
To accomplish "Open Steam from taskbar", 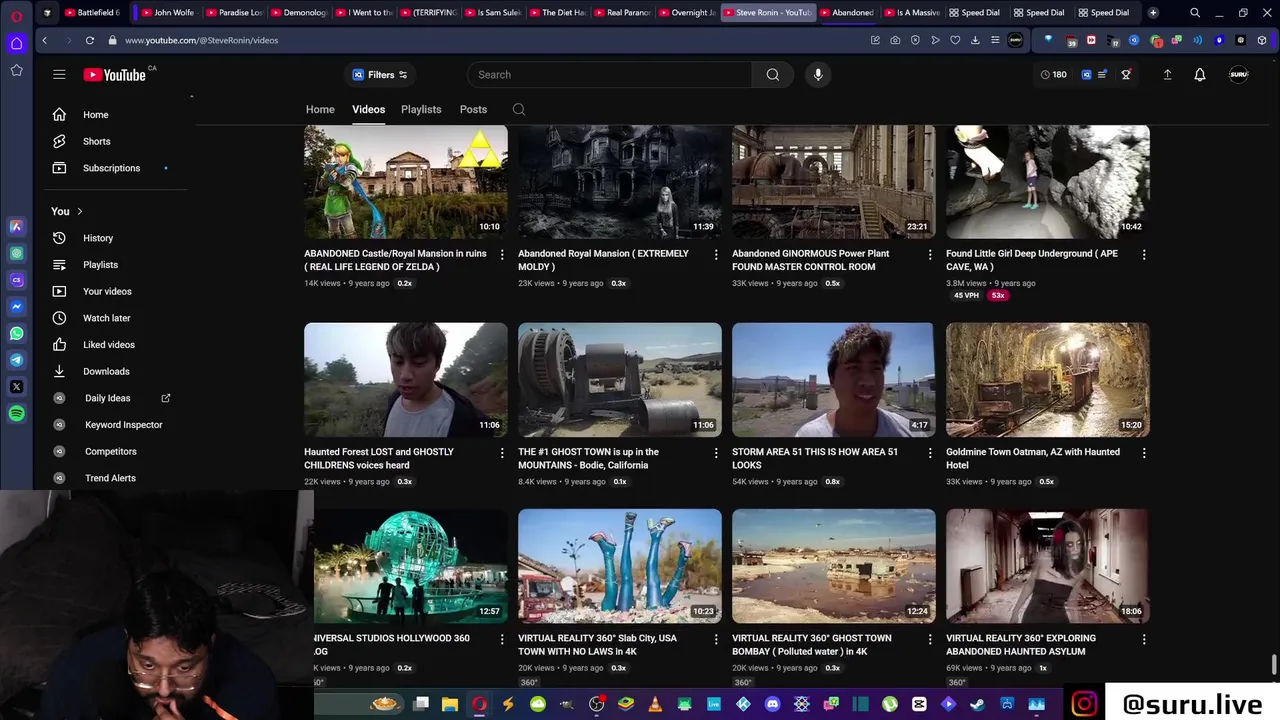I will click(x=977, y=704).
